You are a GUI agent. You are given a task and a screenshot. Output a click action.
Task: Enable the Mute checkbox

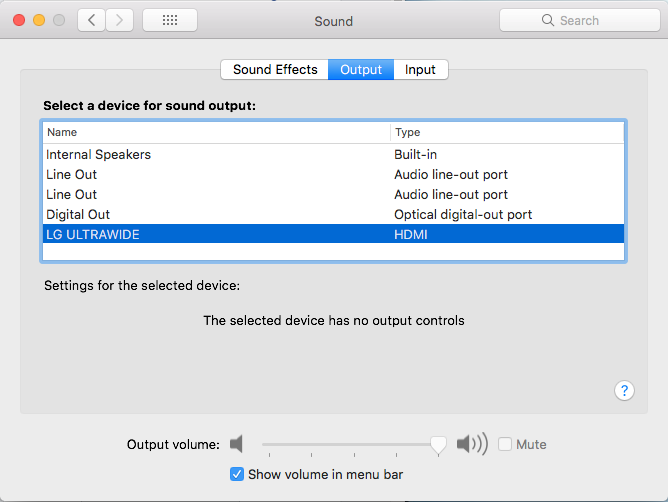click(506, 444)
